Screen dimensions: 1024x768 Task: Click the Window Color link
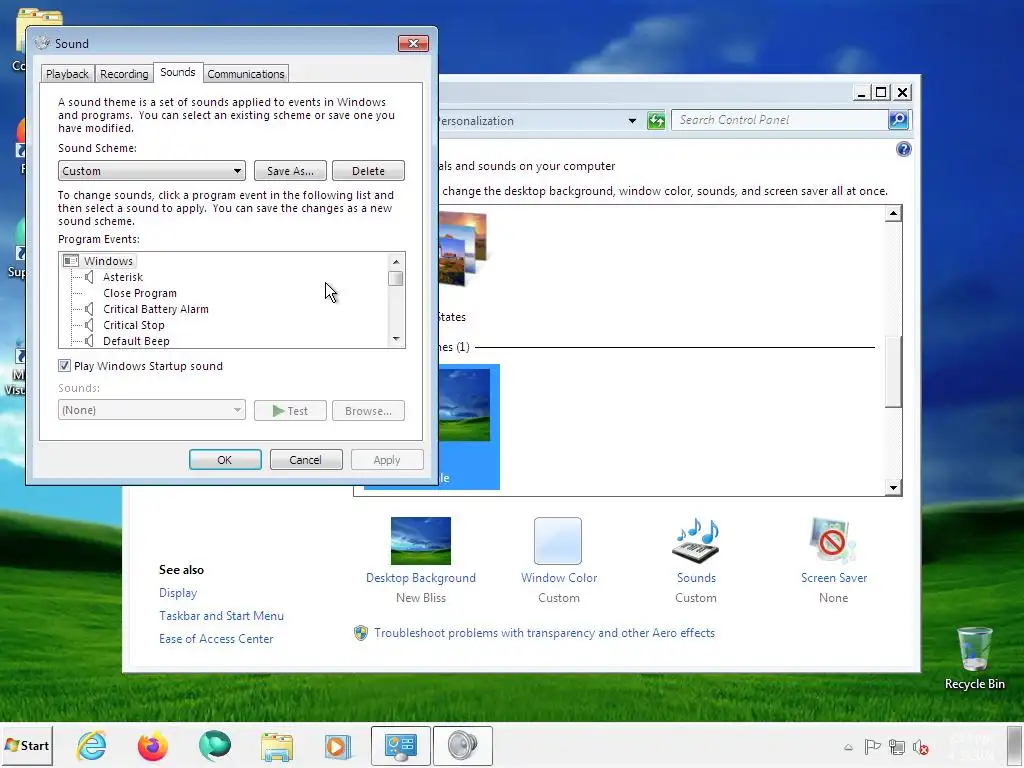[559, 578]
